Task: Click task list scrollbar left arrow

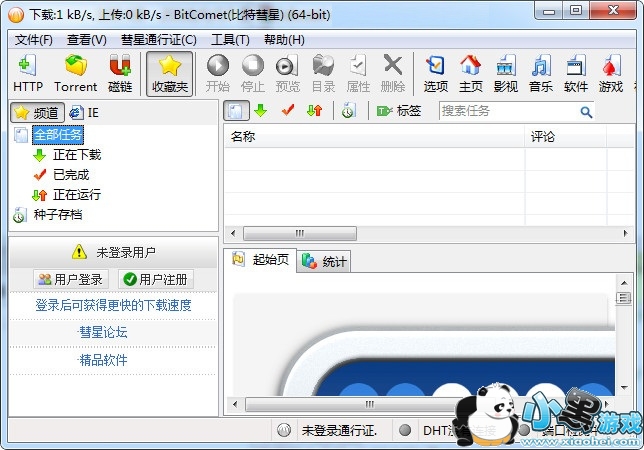Action: (233, 234)
